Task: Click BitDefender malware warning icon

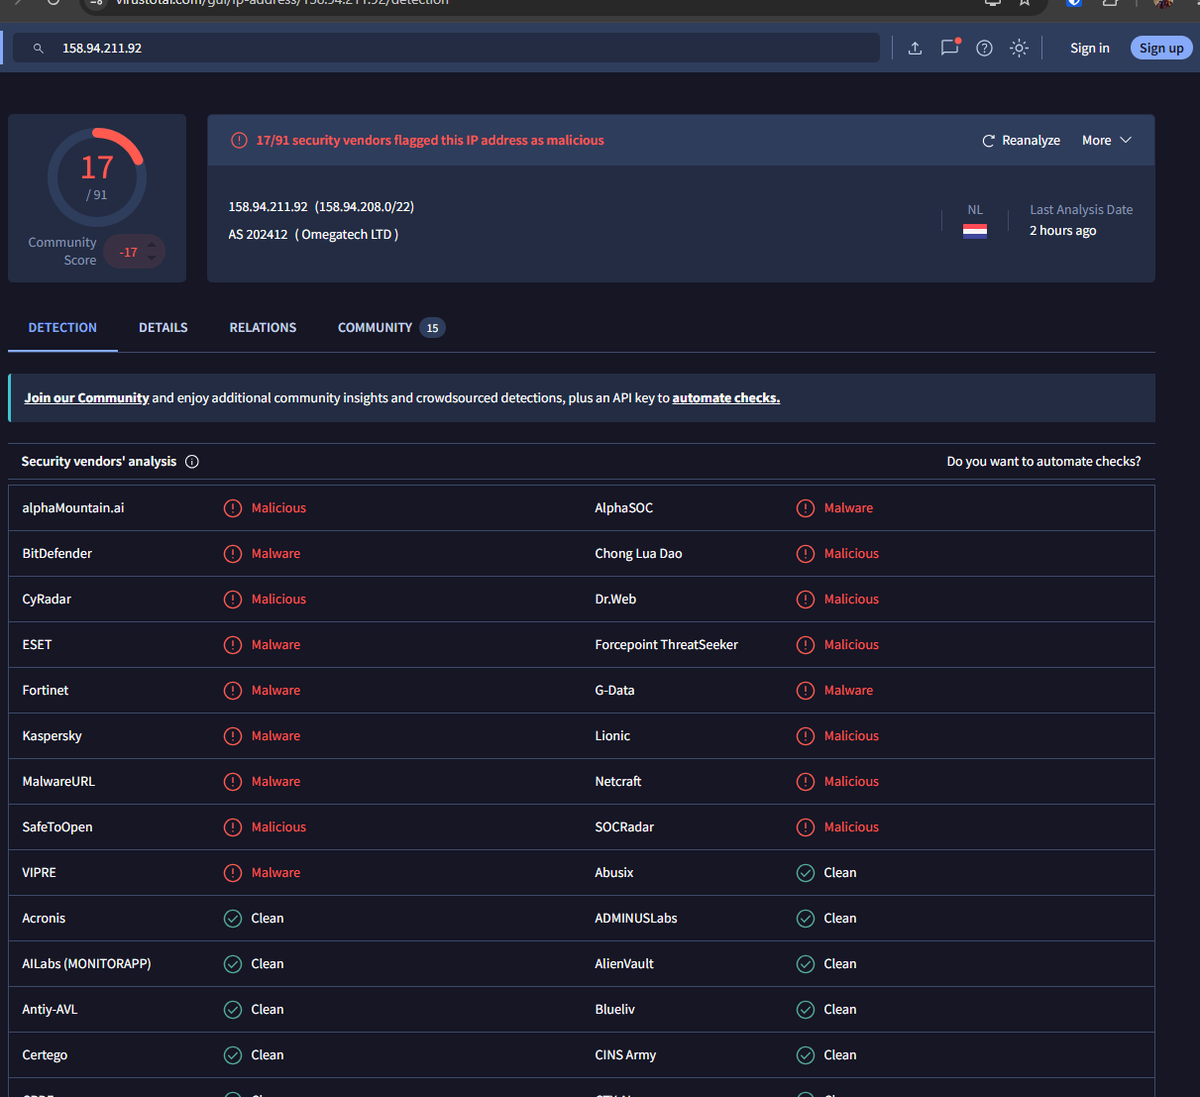Action: (233, 554)
